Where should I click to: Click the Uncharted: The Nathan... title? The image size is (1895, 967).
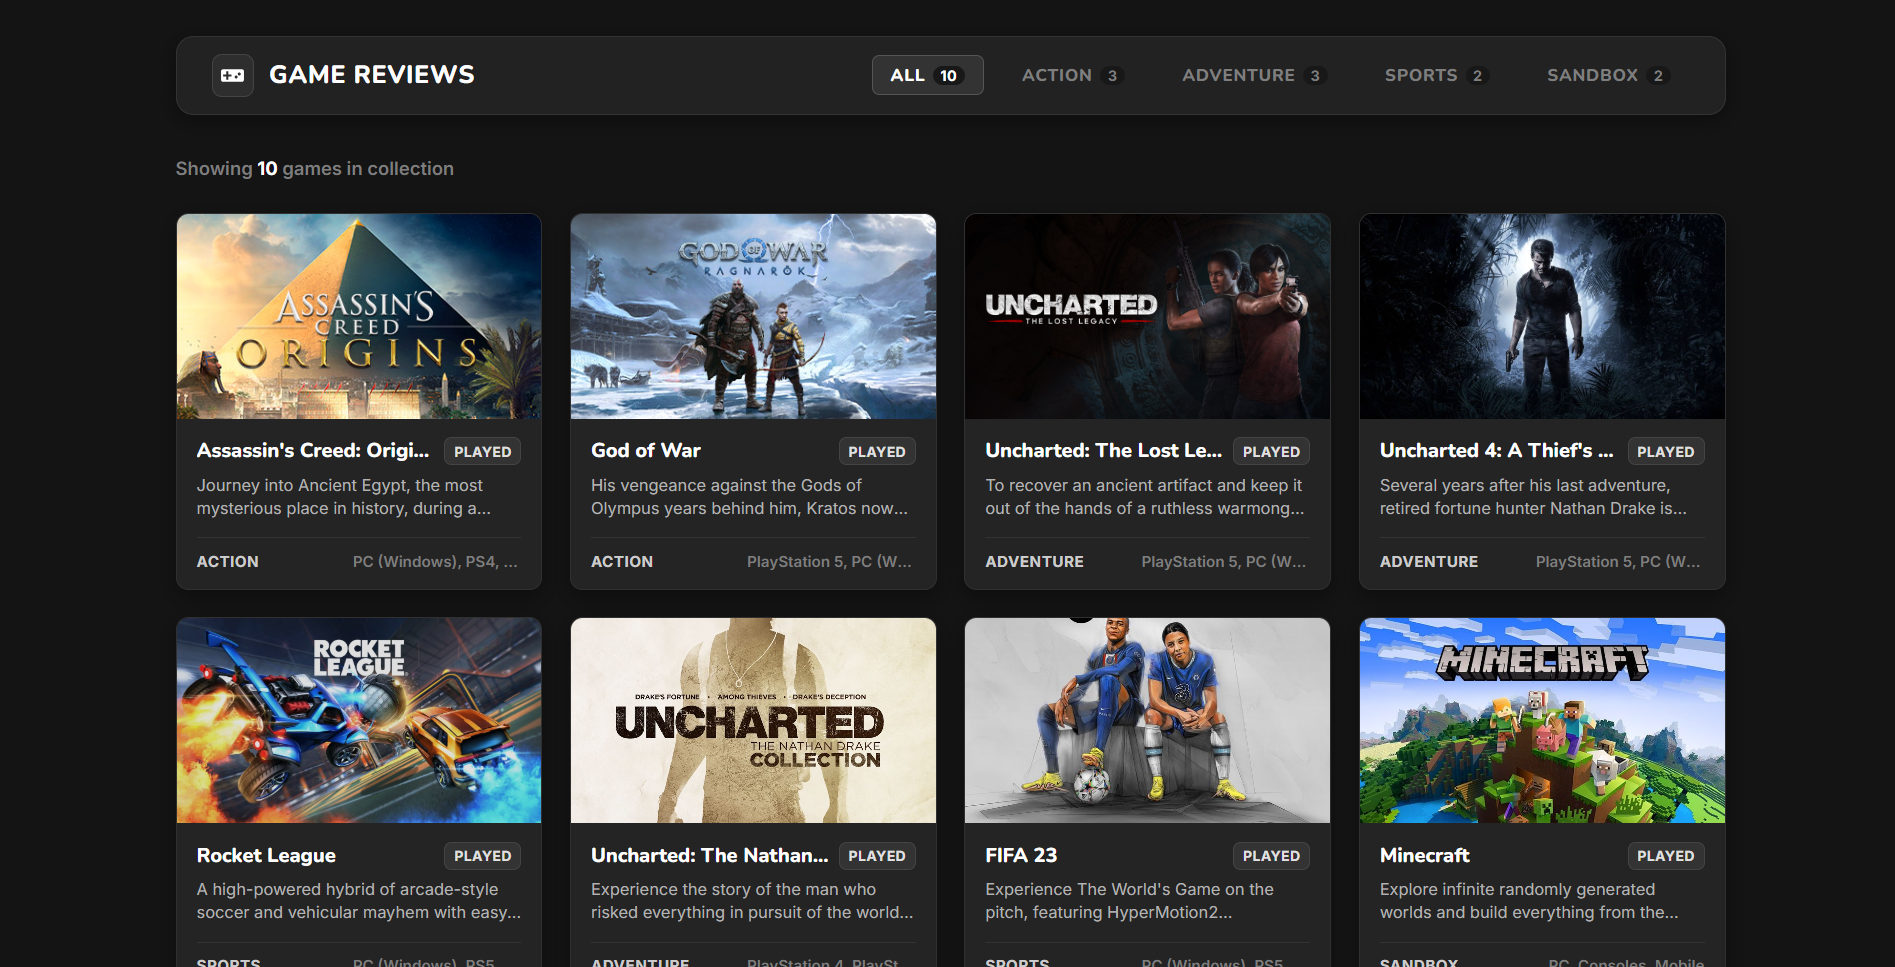[709, 856]
